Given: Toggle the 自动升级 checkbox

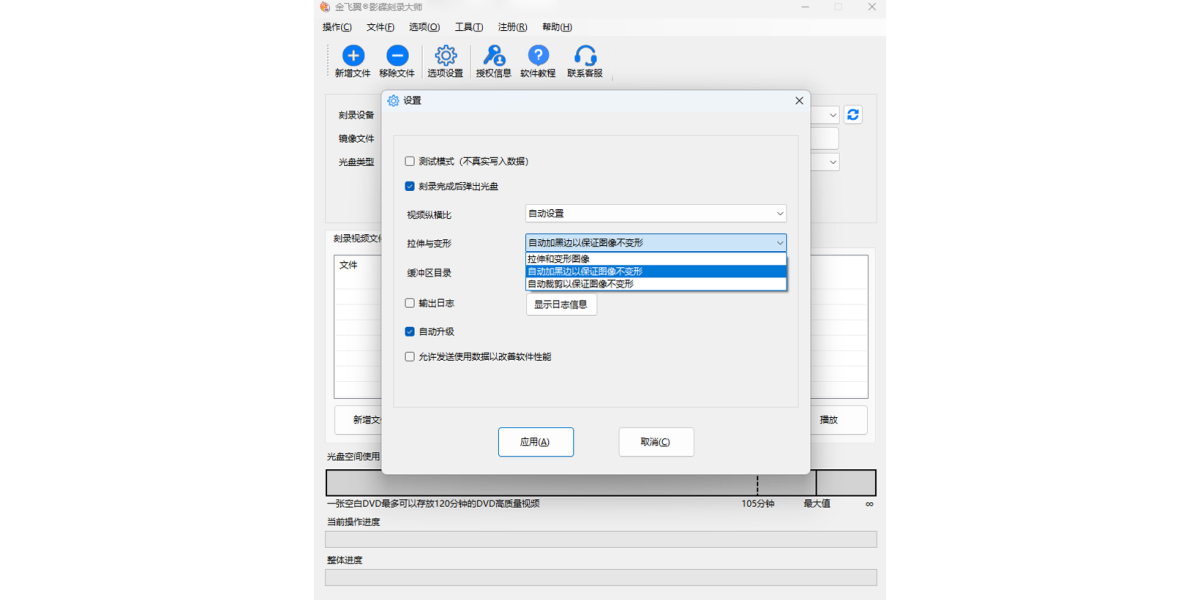Looking at the screenshot, I should point(410,332).
